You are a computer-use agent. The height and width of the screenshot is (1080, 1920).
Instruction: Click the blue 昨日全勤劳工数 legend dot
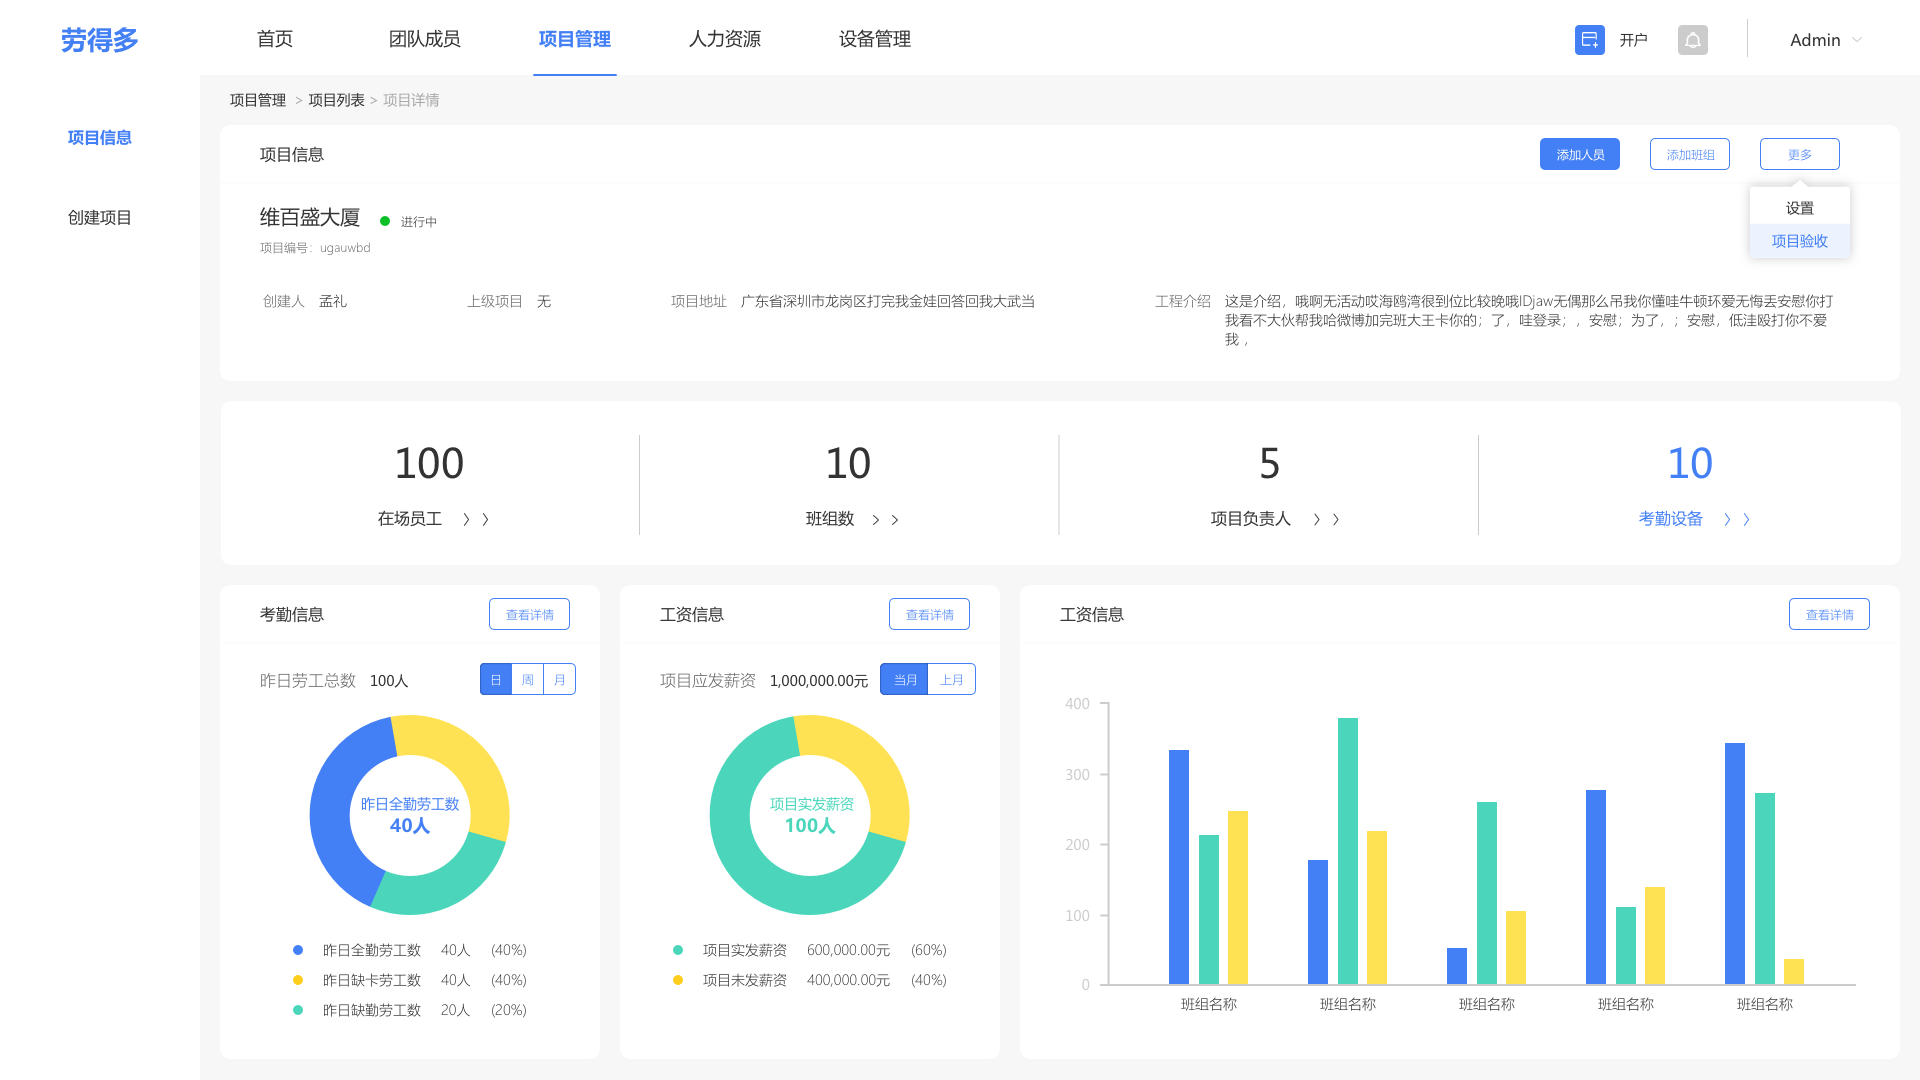tap(298, 950)
